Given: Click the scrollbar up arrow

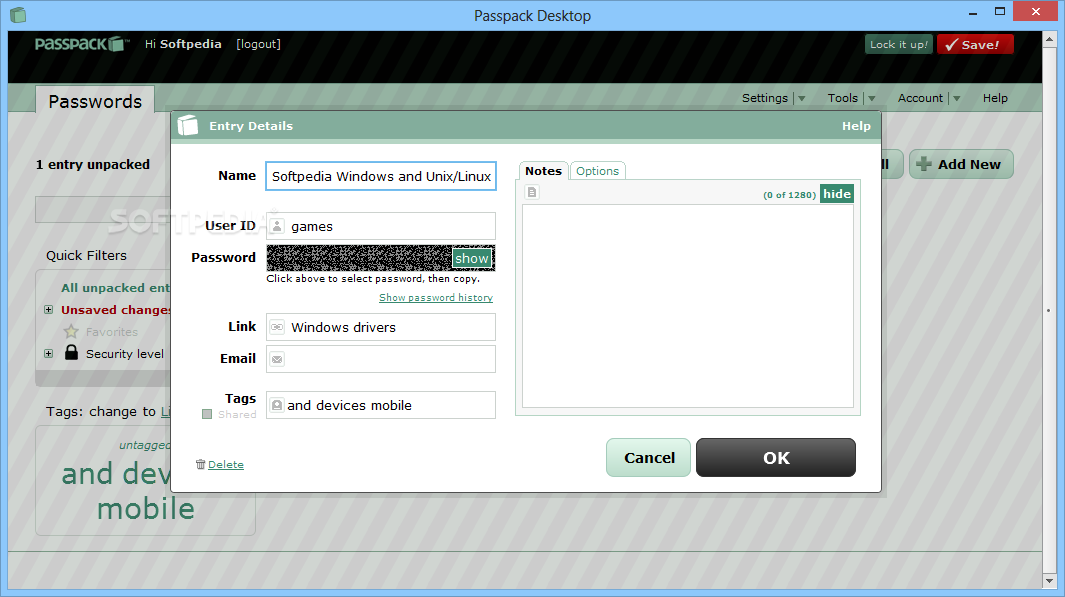Looking at the screenshot, I should (1049, 40).
